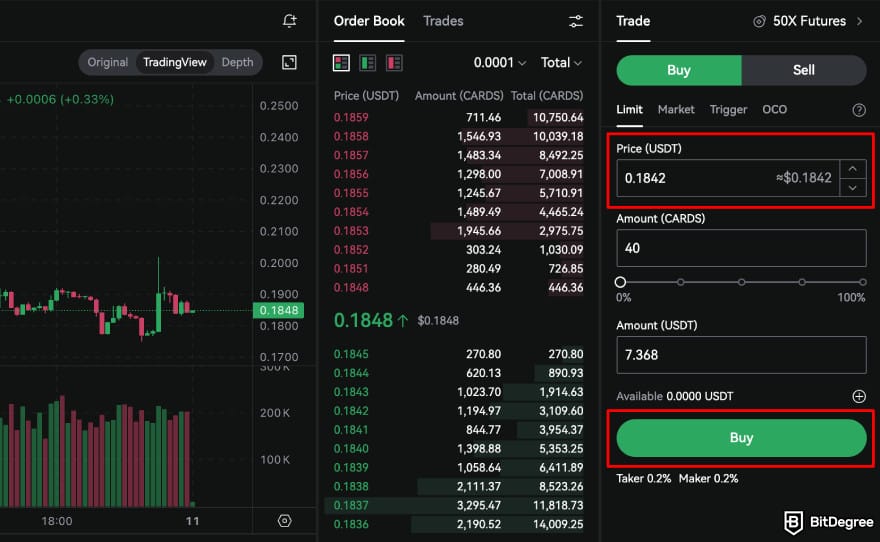Select the 0.1857 ask price

click(x=351, y=155)
